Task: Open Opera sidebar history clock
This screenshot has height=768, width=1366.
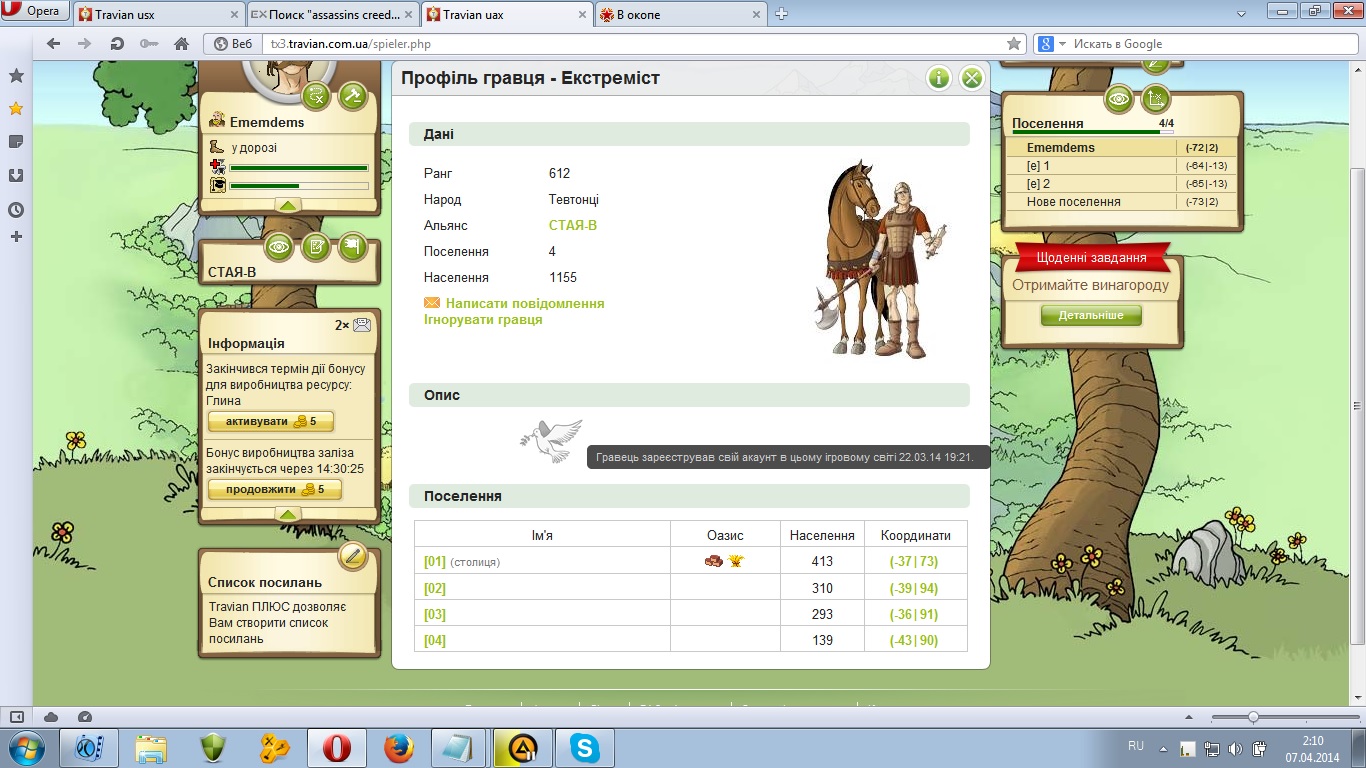Action: pos(16,210)
